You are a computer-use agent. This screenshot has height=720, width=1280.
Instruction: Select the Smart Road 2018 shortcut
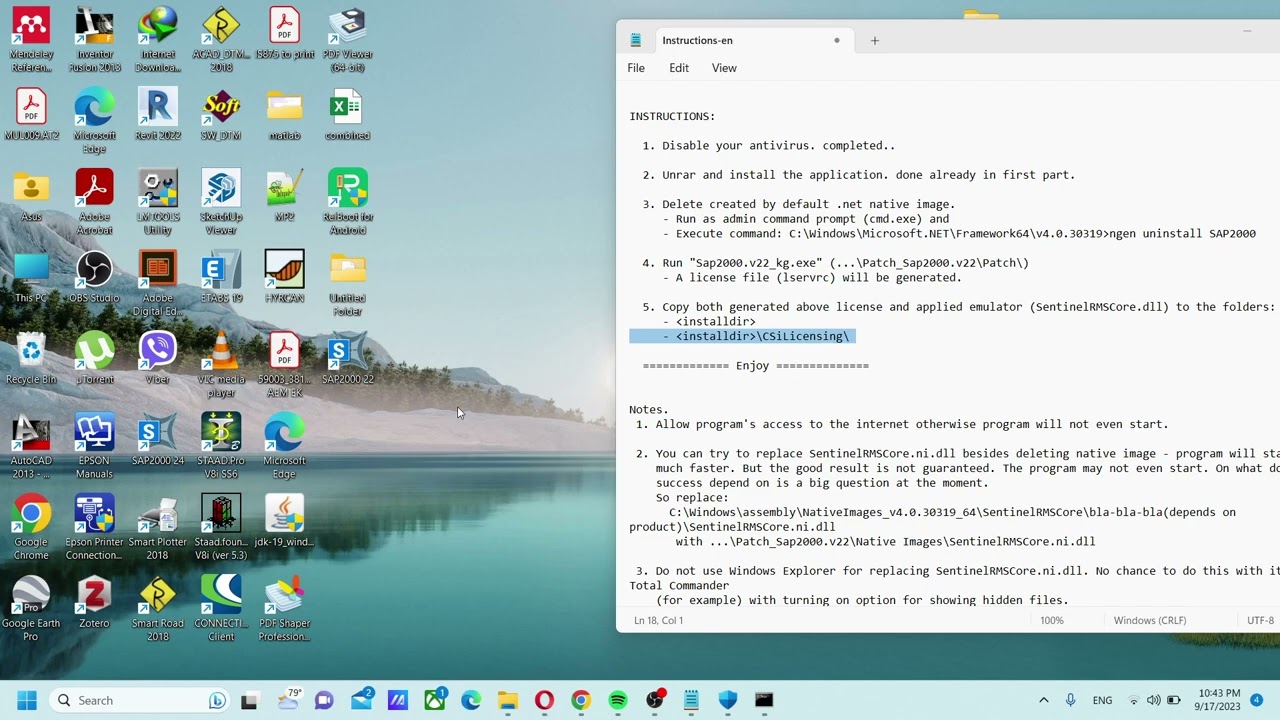point(158,608)
